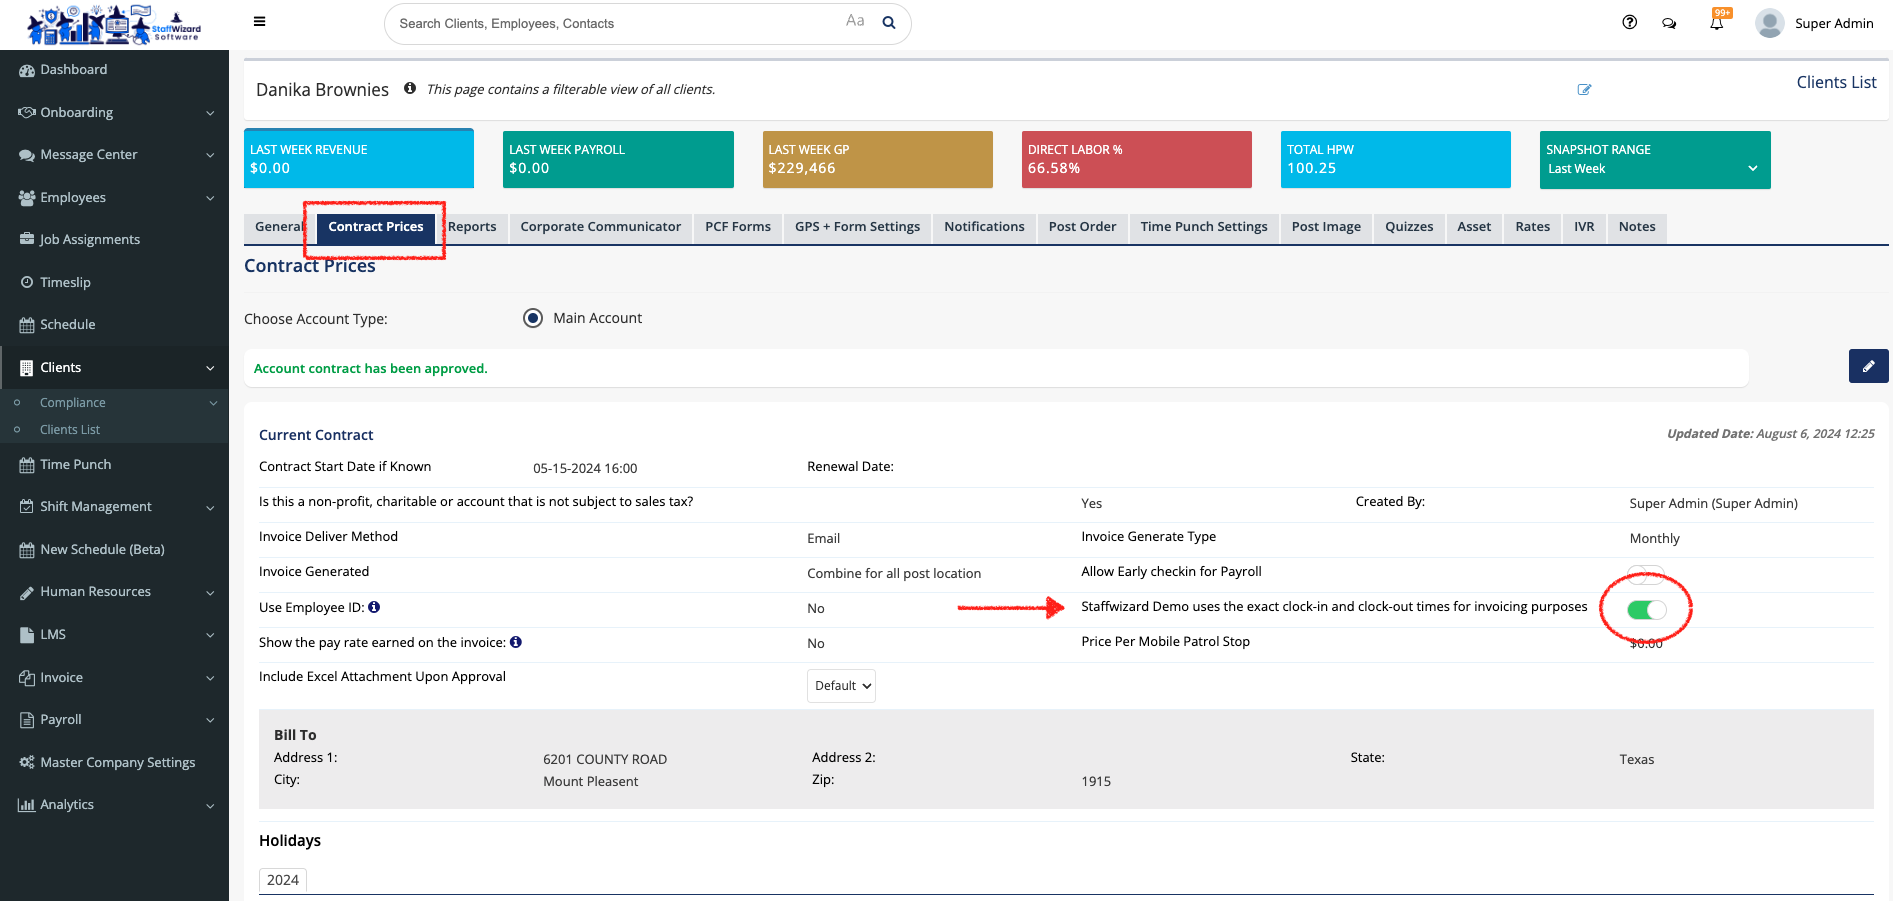
Task: Click the edit icon beside Clients List
Action: coord(1584,90)
